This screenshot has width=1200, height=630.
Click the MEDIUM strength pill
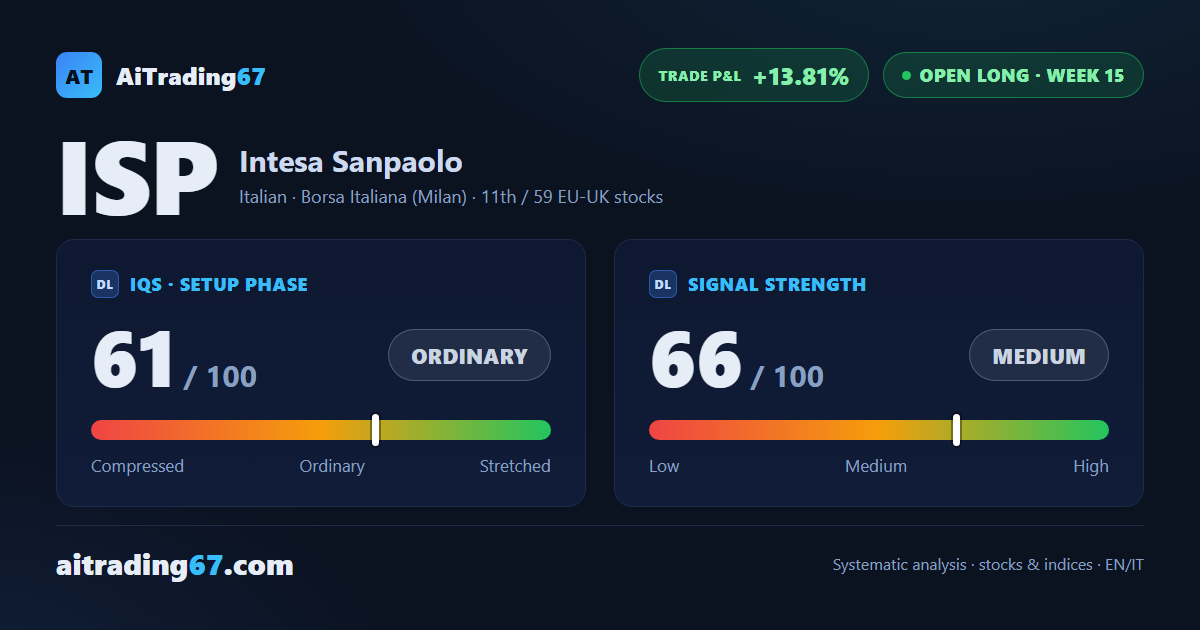1039,355
